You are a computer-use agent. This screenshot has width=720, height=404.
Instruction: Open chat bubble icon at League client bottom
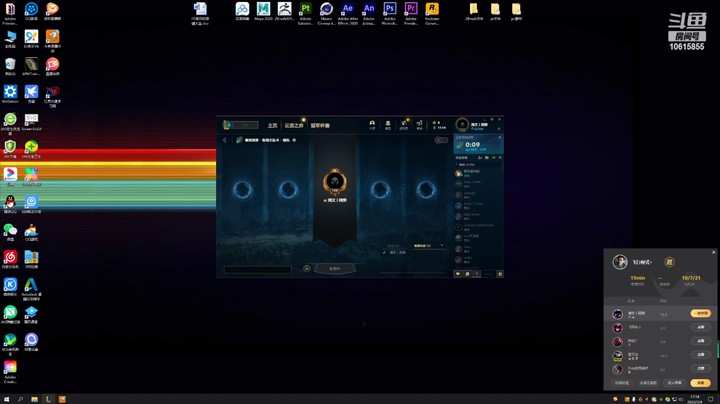(458, 274)
